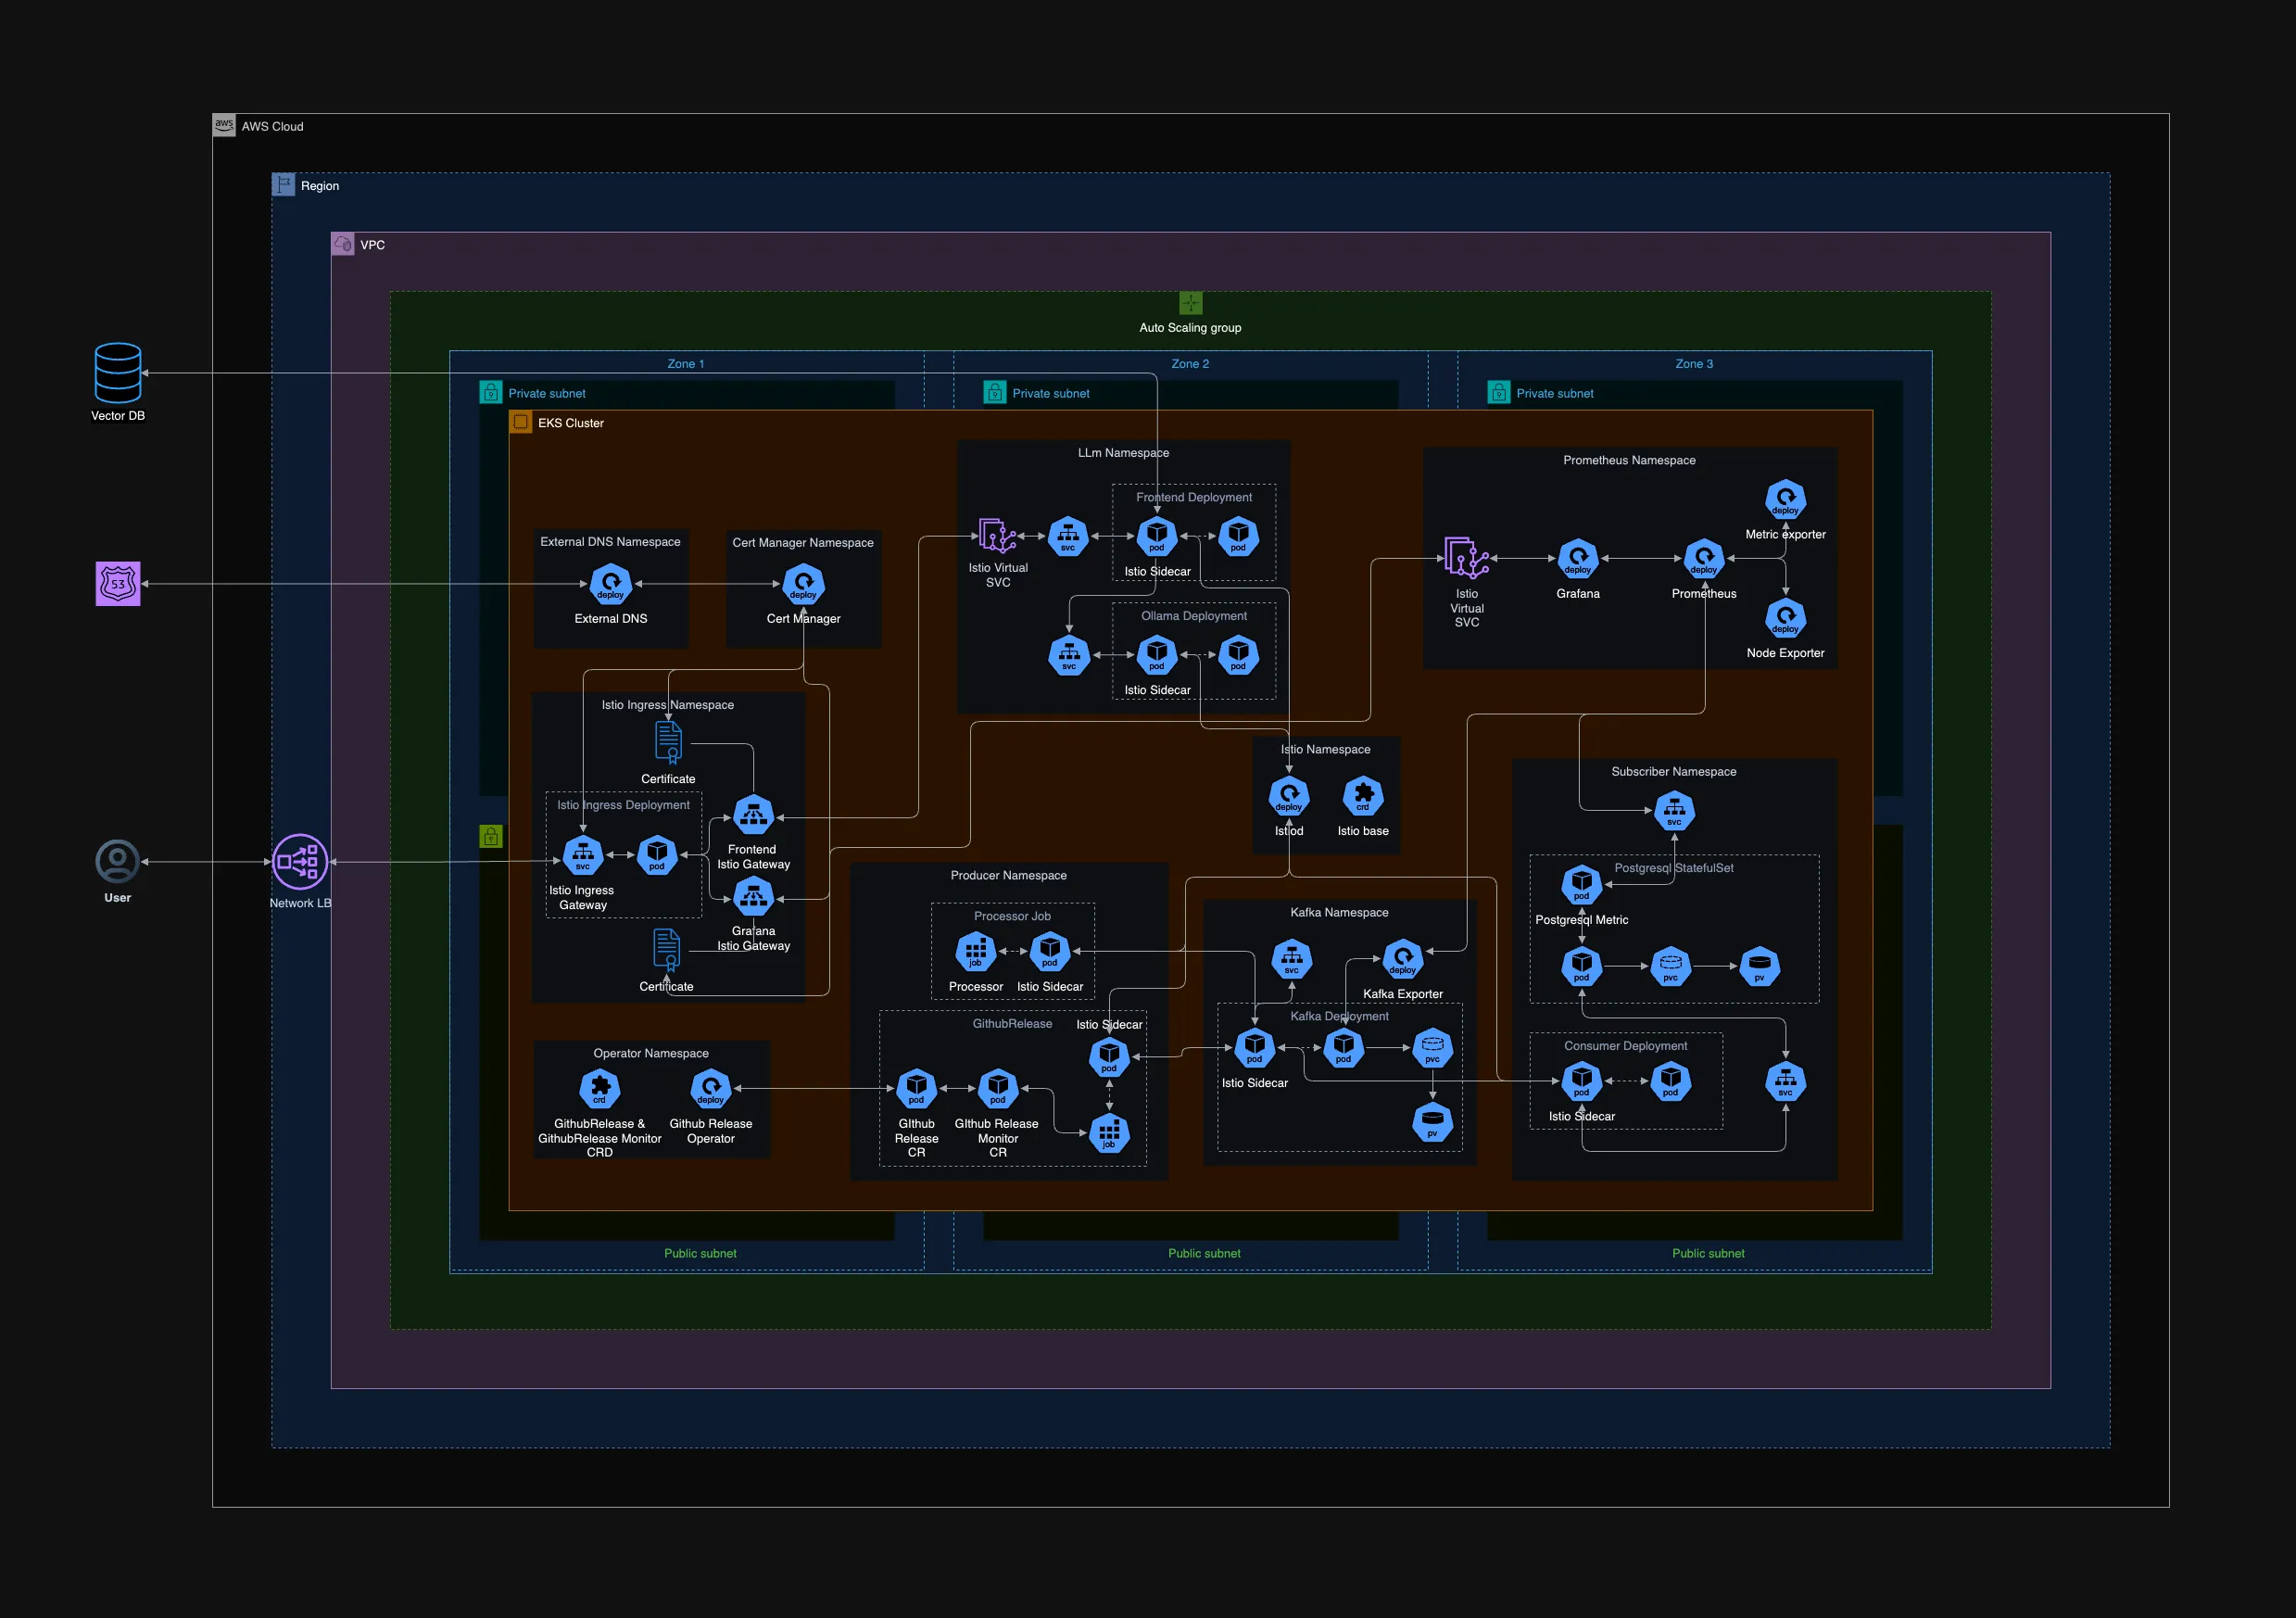Select the Prometheus deployment icon
This screenshot has width=2296, height=1618.
(x=1704, y=558)
